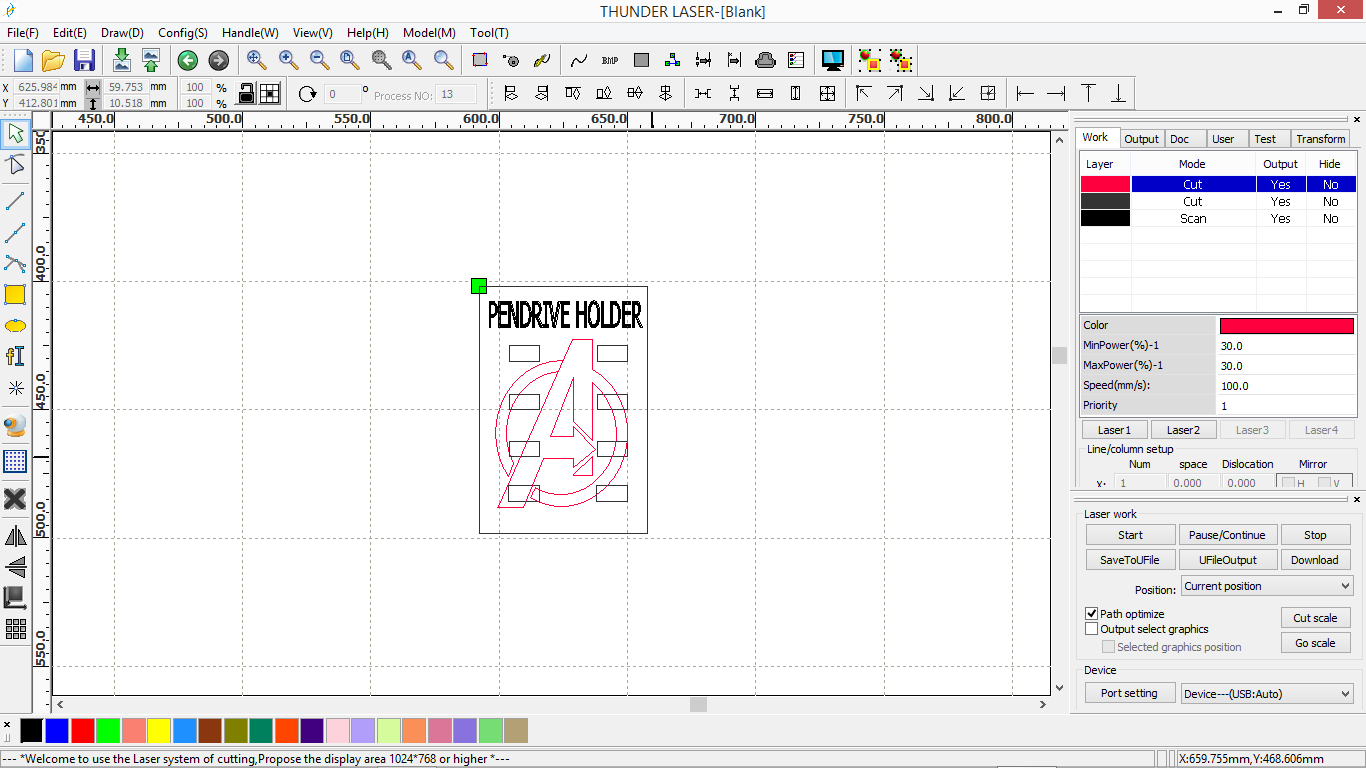Click the rotate icon next to the angle field
This screenshot has height=768, width=1366.
[x=308, y=94]
